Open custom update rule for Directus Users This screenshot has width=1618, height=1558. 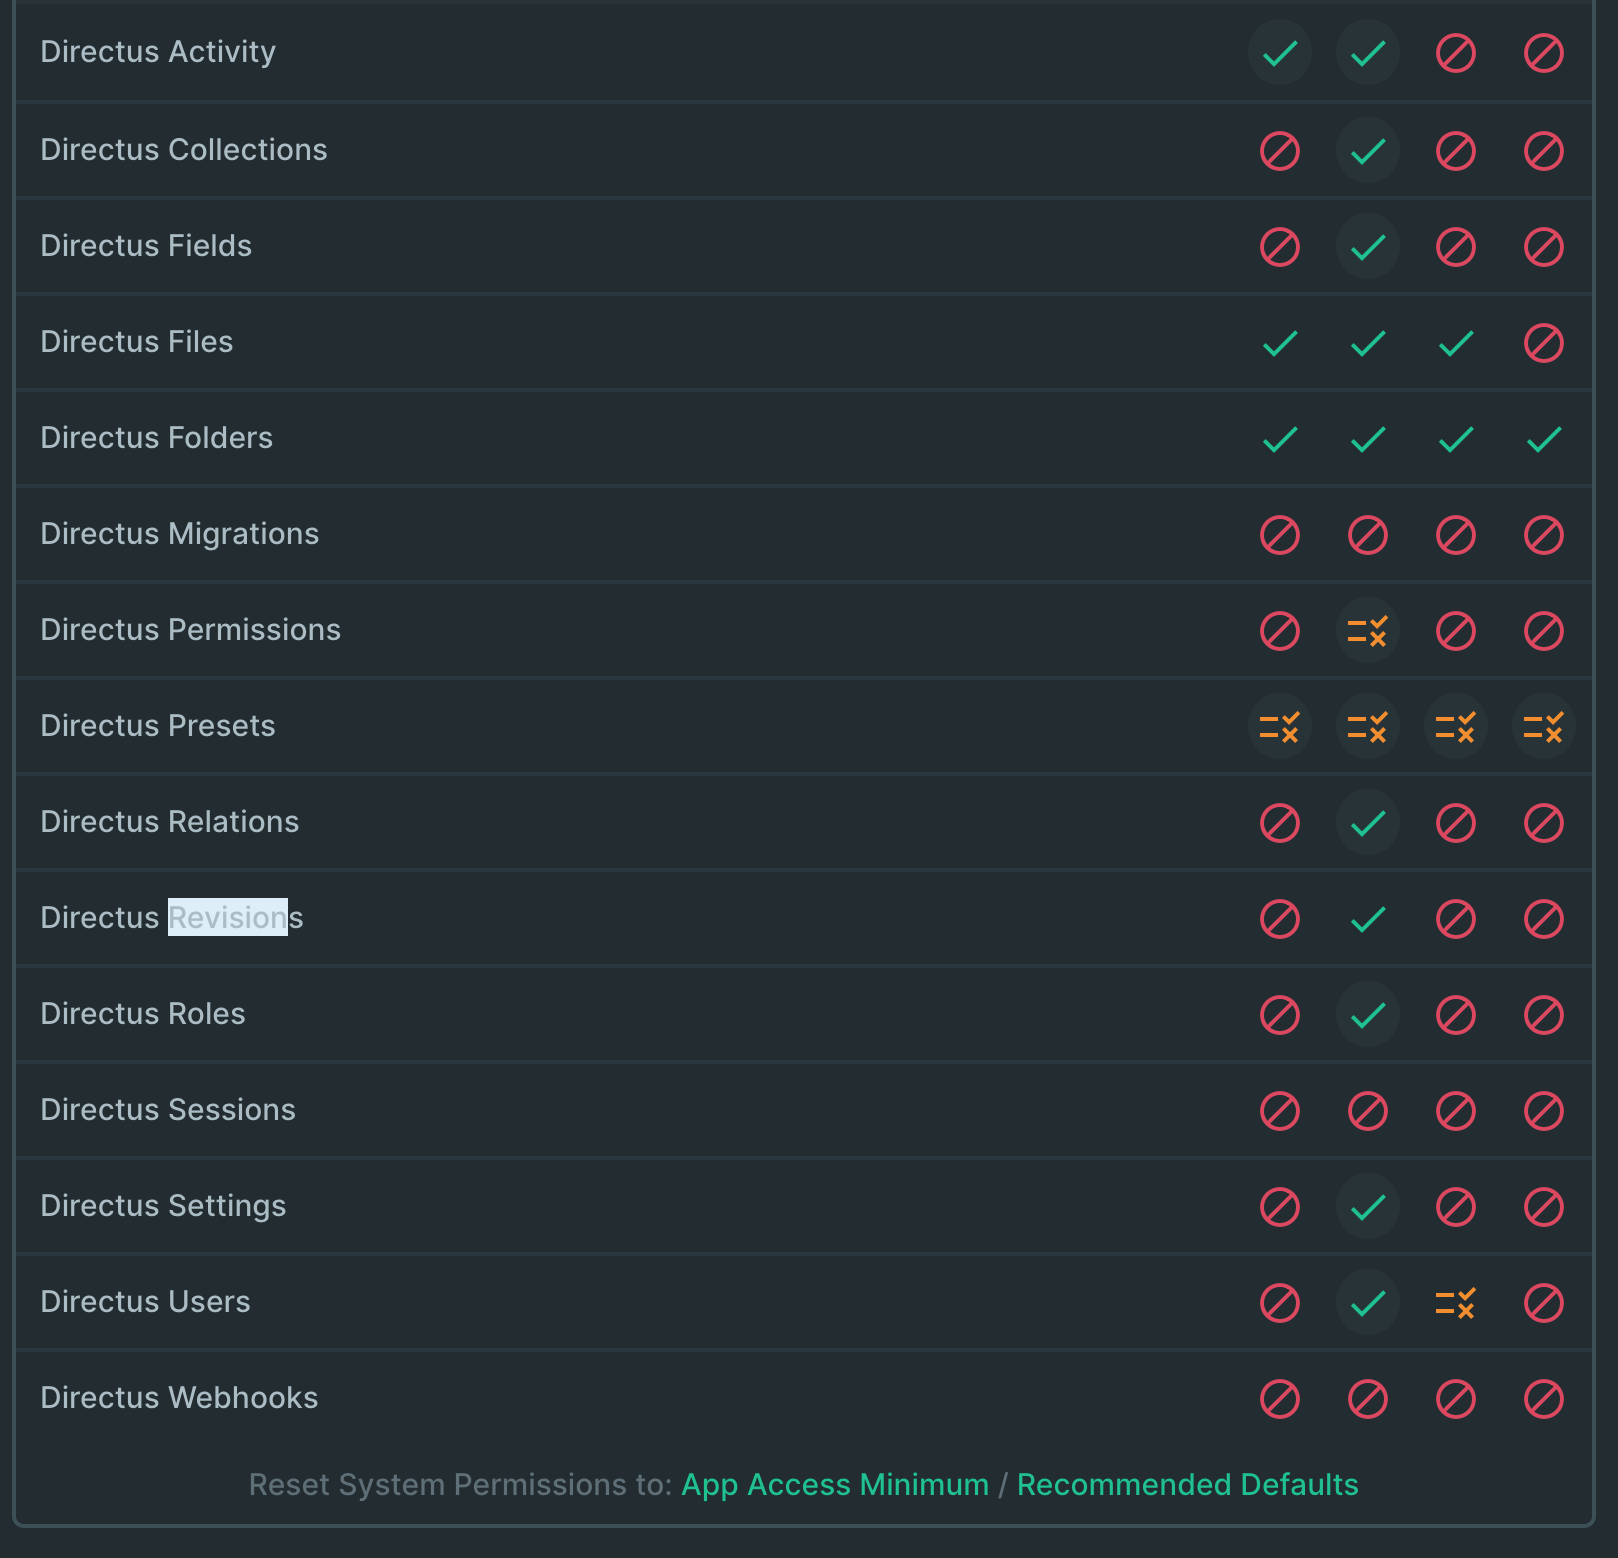(1456, 1302)
